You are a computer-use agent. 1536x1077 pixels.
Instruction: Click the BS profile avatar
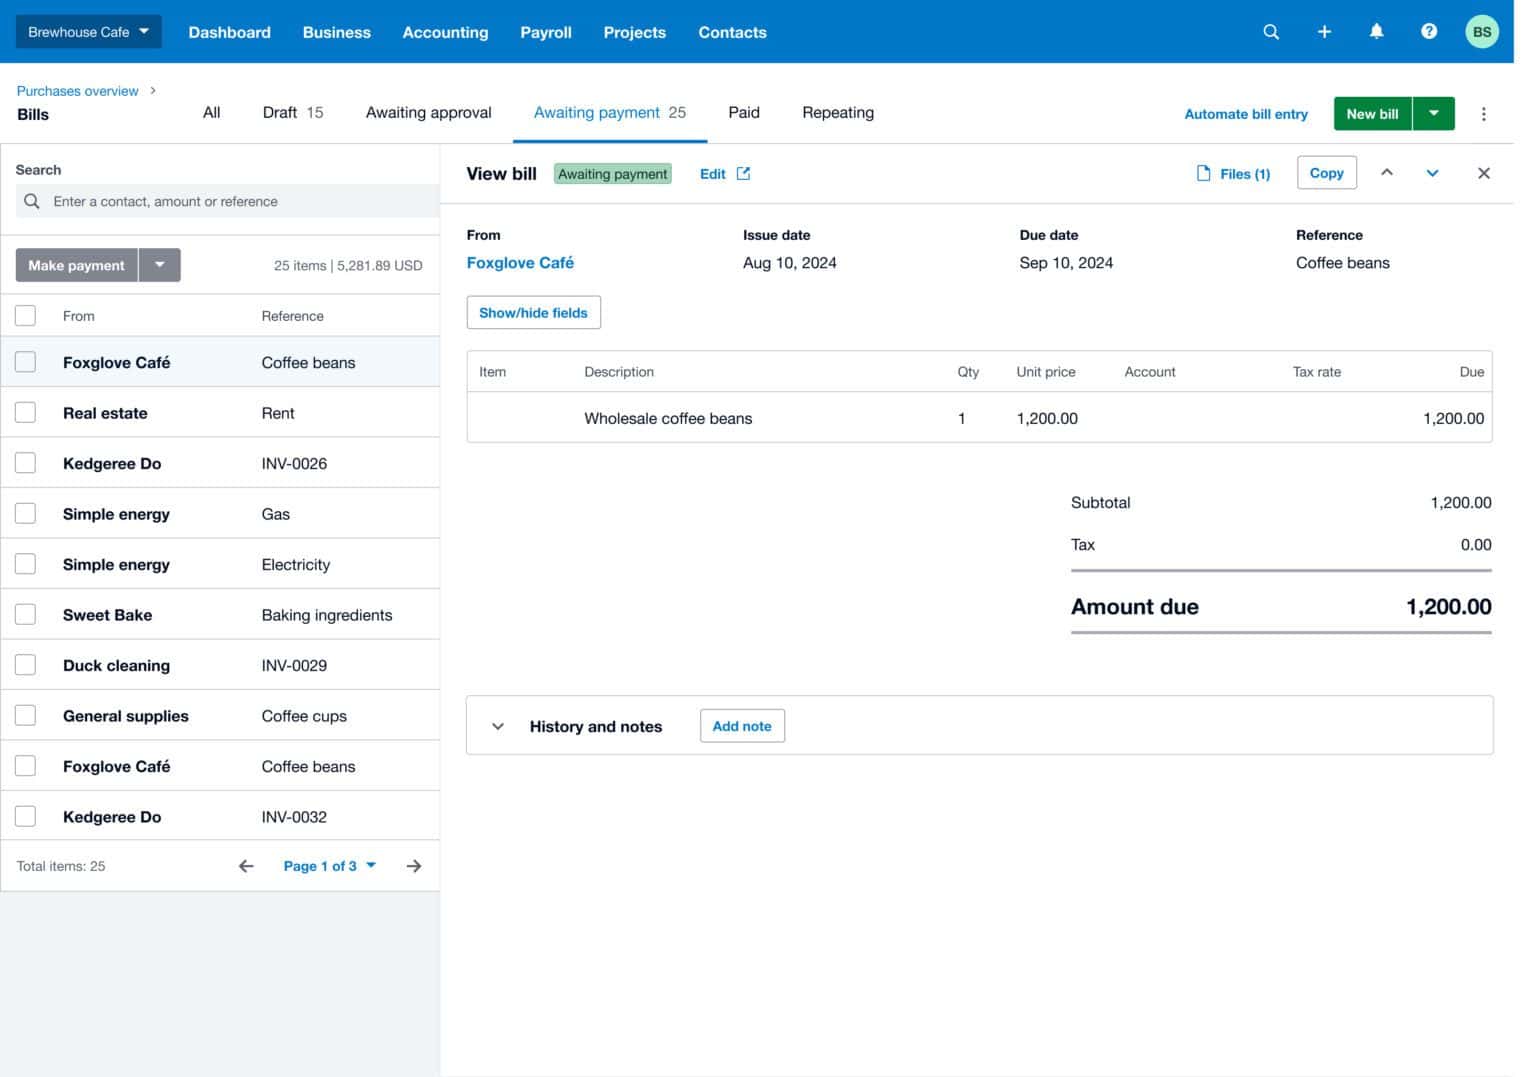click(x=1481, y=31)
